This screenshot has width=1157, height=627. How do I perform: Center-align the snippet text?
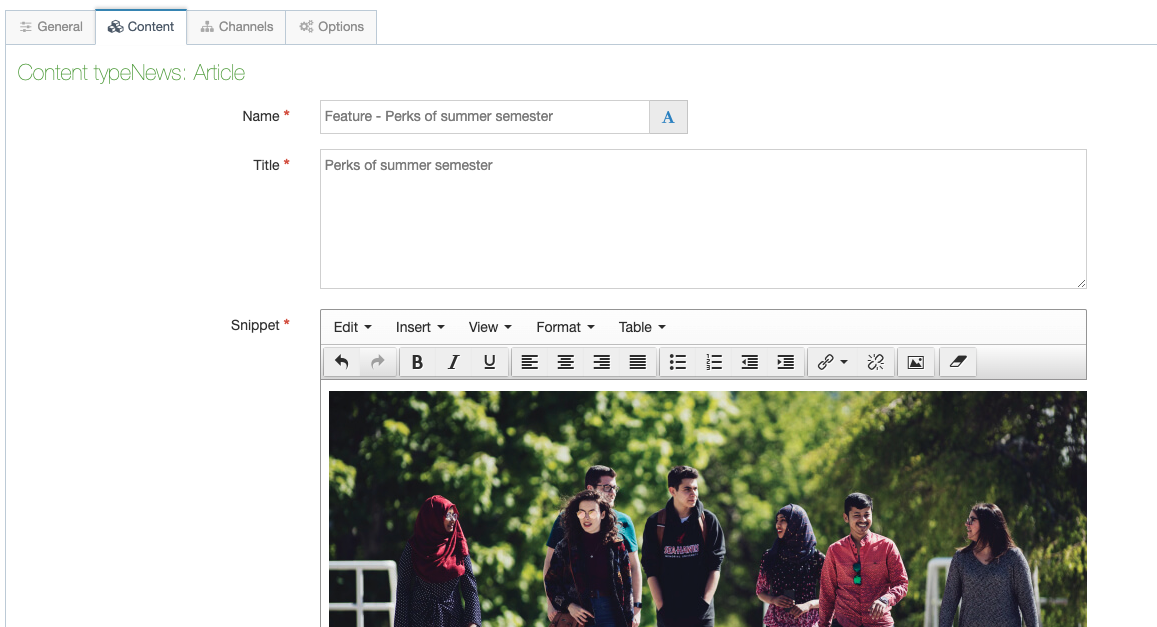pyautogui.click(x=565, y=362)
